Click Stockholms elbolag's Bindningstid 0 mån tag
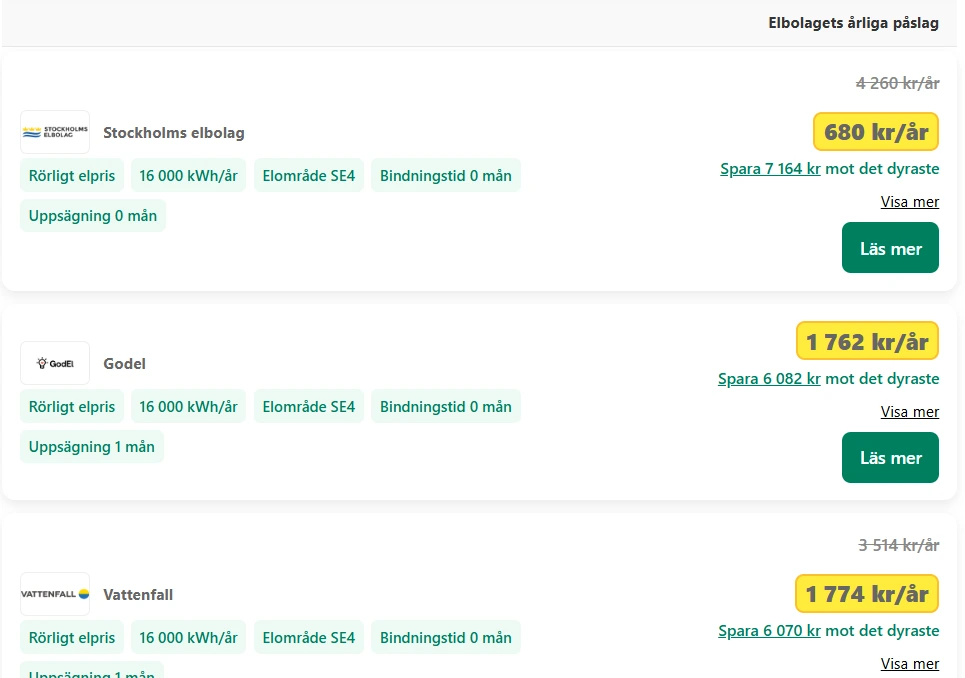 pyautogui.click(x=446, y=176)
